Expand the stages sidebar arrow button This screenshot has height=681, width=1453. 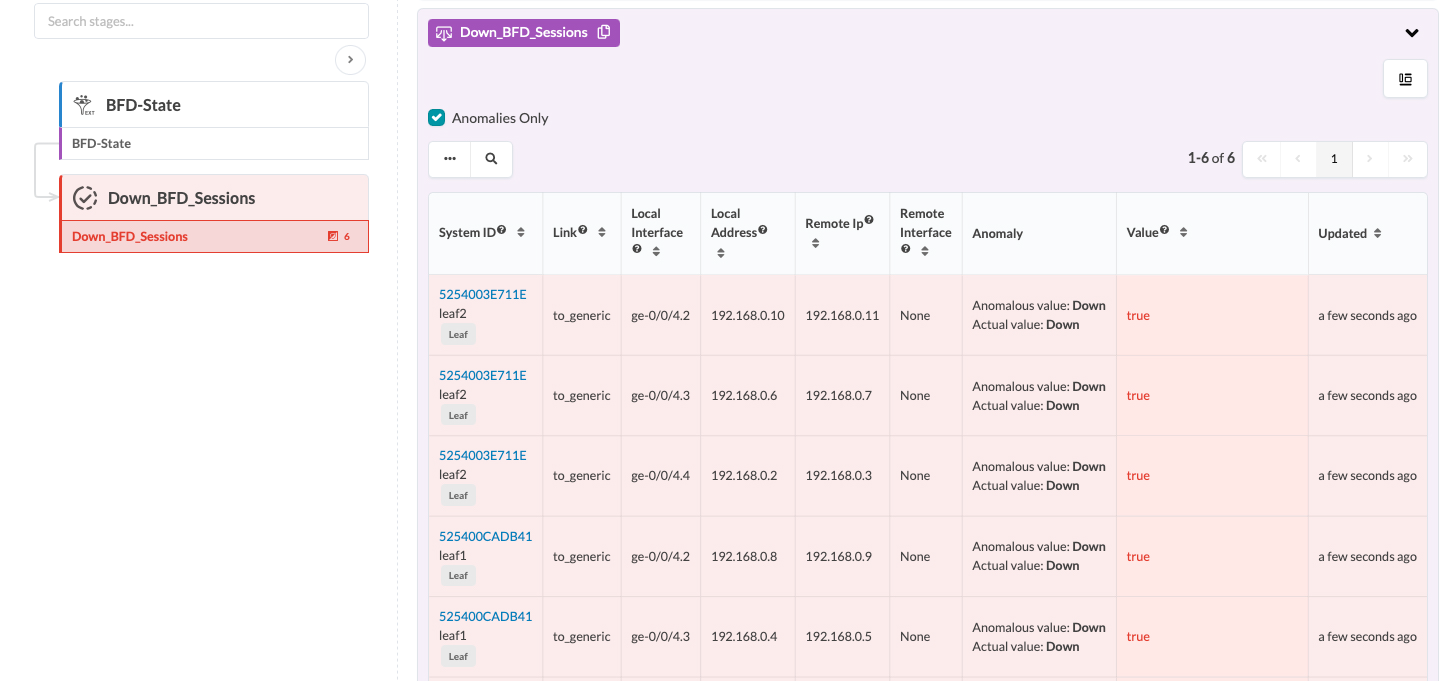point(350,60)
